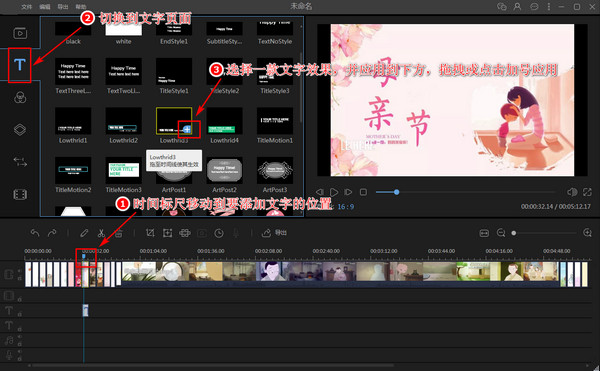Image resolution: width=600 pixels, height=371 pixels.
Task: Open the filters tab in sidebar
Action: point(20,98)
